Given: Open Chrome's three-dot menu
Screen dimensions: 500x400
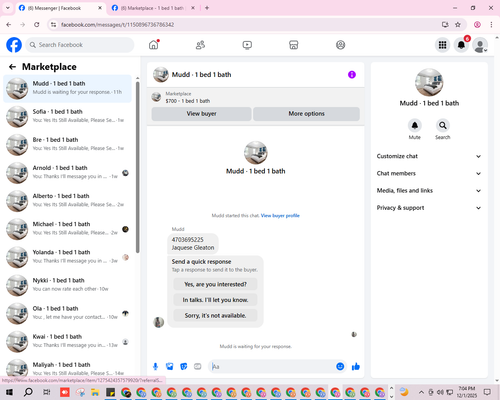Looking at the screenshot, I should click(x=491, y=25).
